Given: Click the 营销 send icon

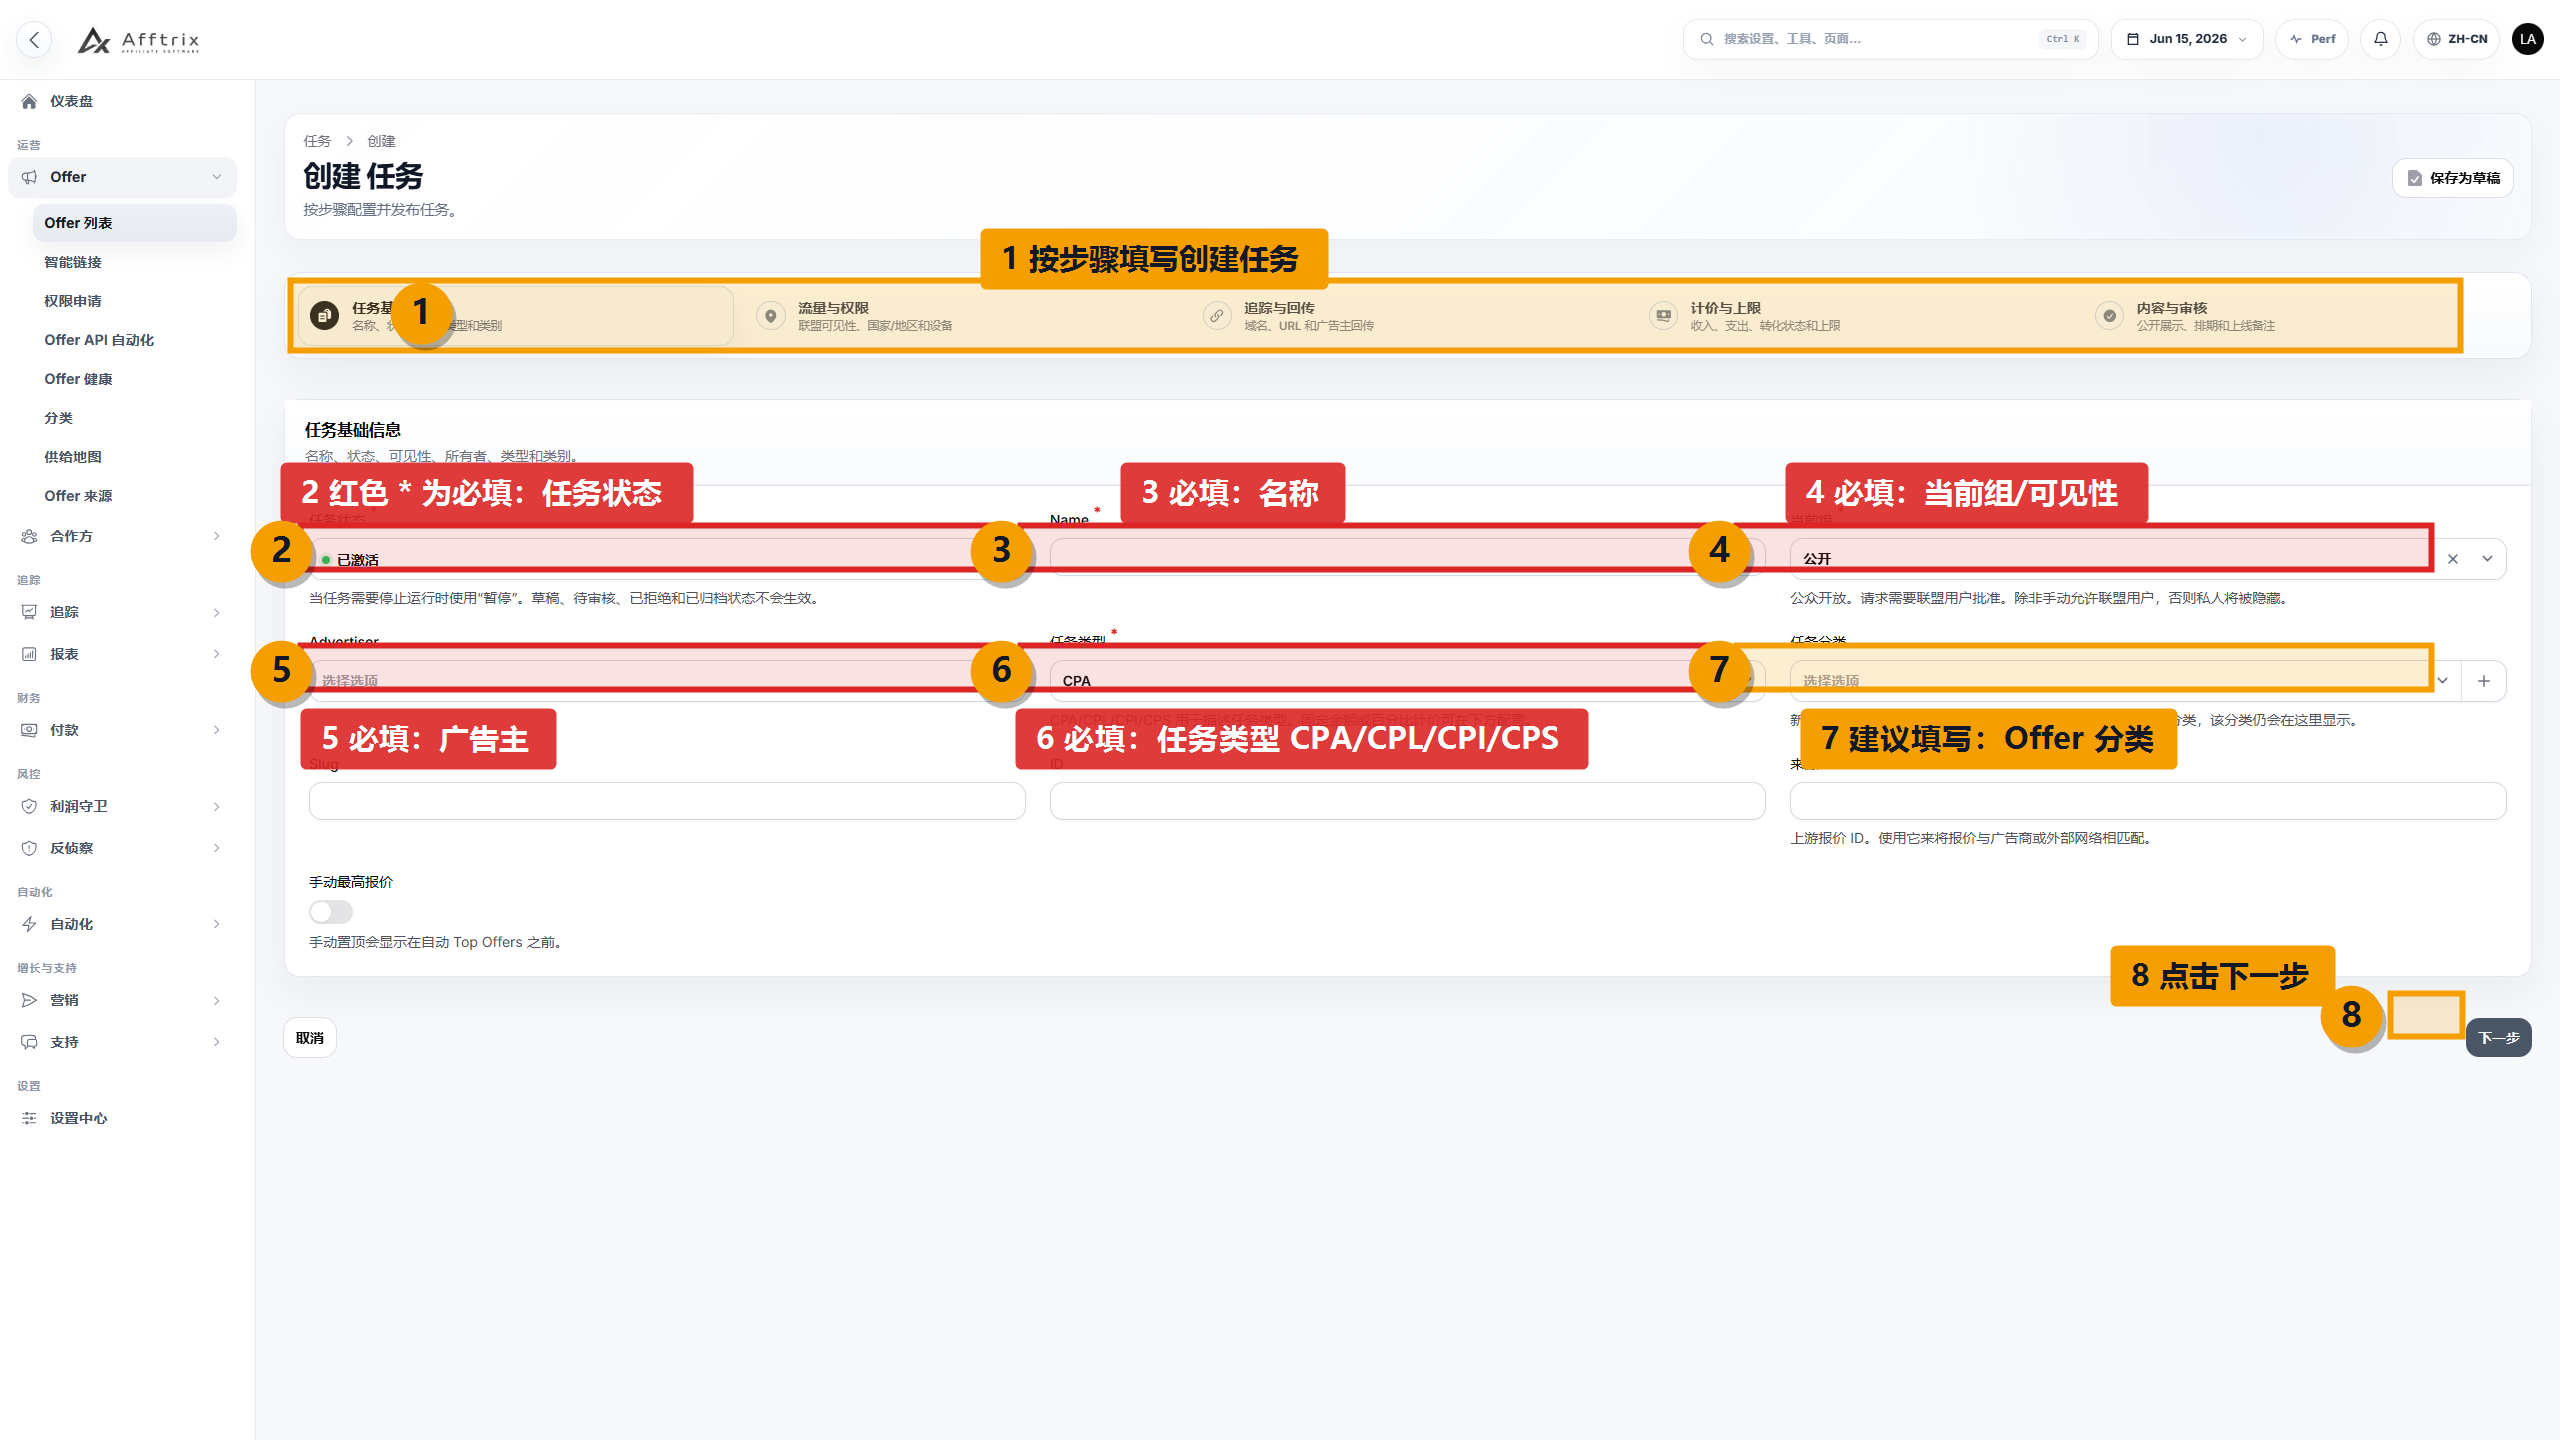Looking at the screenshot, I should 29,1000.
